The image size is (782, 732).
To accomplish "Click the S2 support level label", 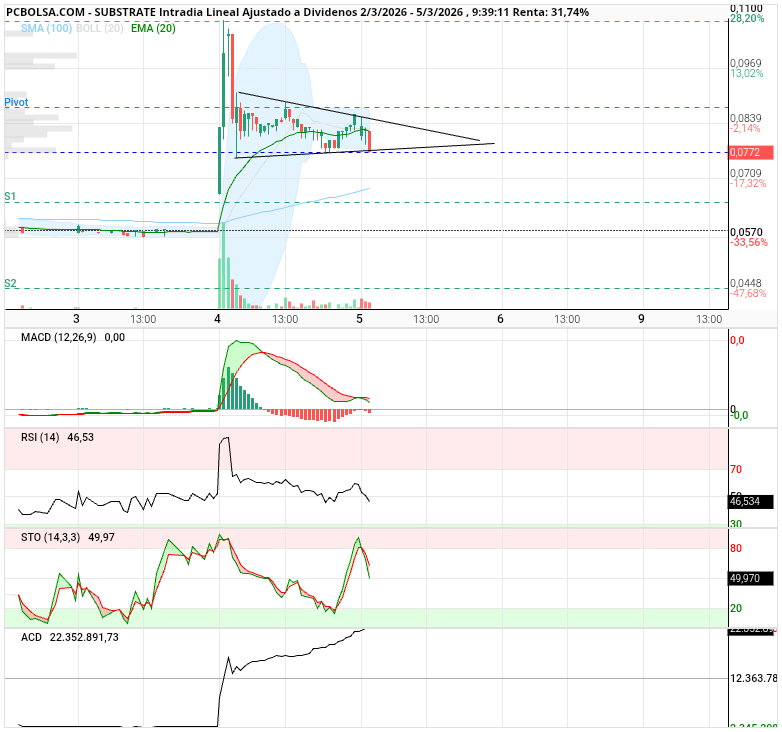I will pyautogui.click(x=10, y=284).
